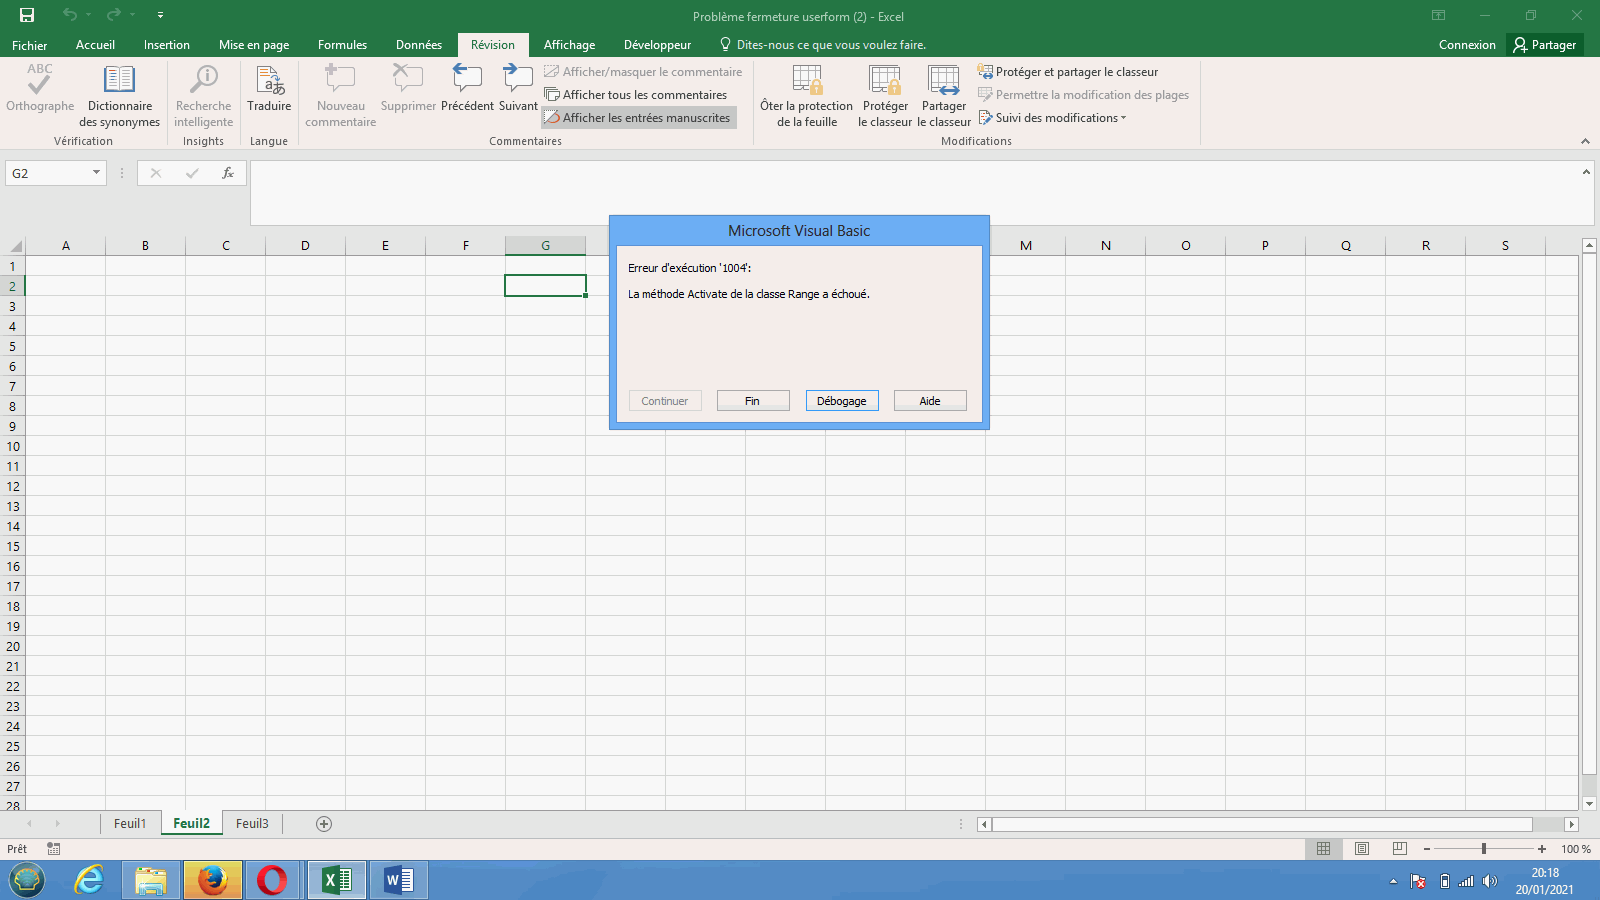The image size is (1600, 900).
Task: Click Partager le classeur icon
Action: click(x=944, y=80)
